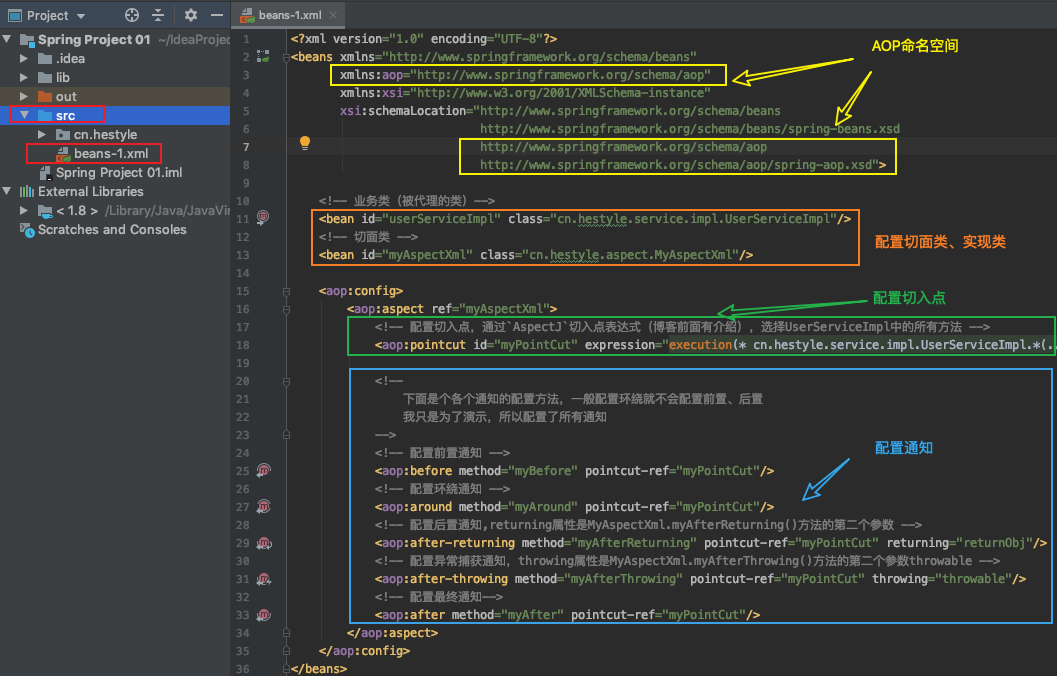The width and height of the screenshot is (1057, 676).
Task: Hide the Project tool window with minus icon
Action: (218, 16)
